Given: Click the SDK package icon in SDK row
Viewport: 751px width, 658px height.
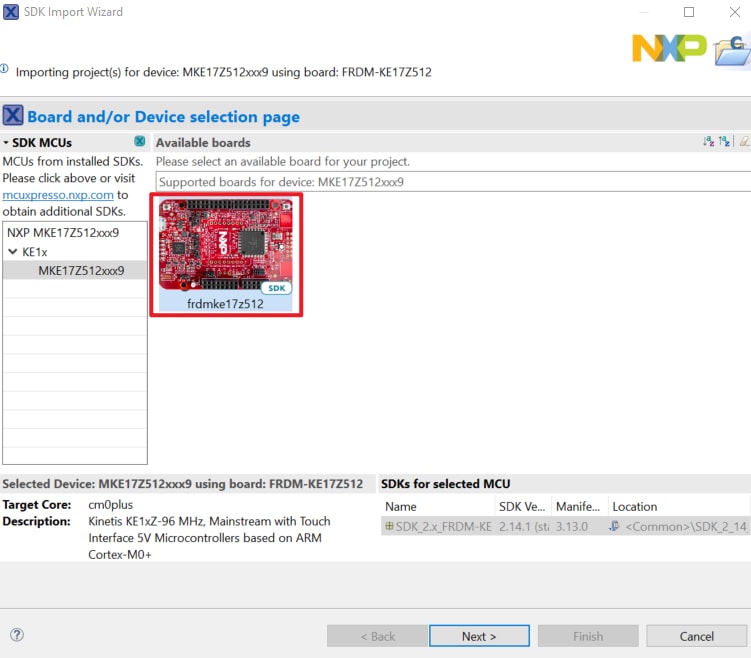Looking at the screenshot, I should [389, 526].
